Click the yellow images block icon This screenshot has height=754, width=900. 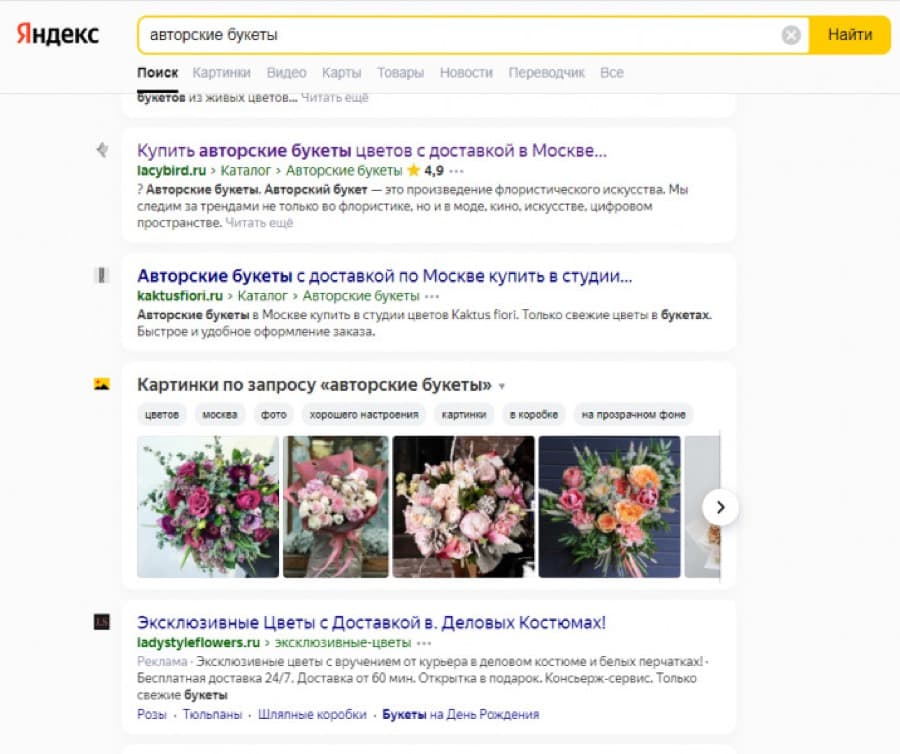(x=102, y=384)
